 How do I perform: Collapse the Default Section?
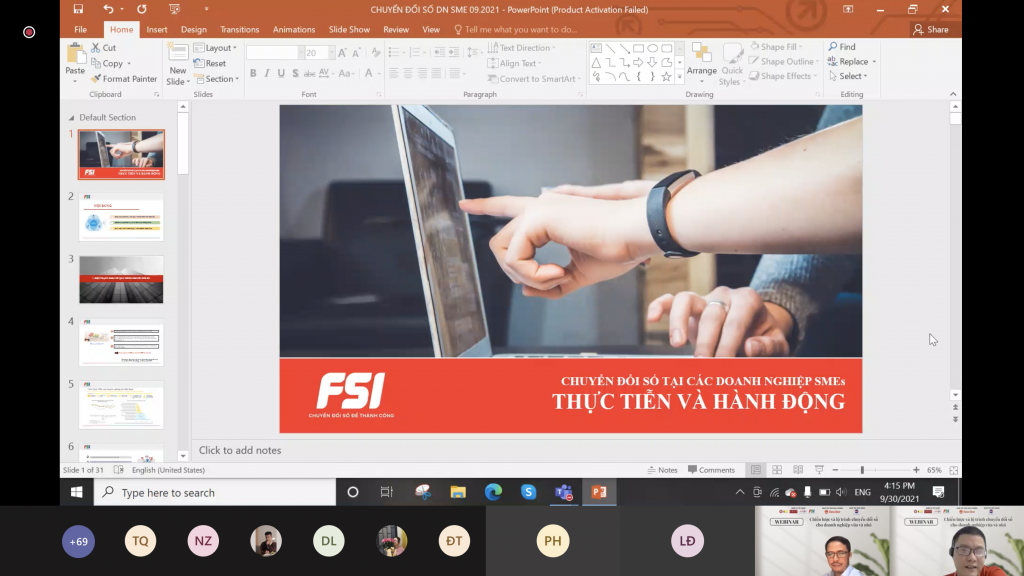pyautogui.click(x=71, y=118)
